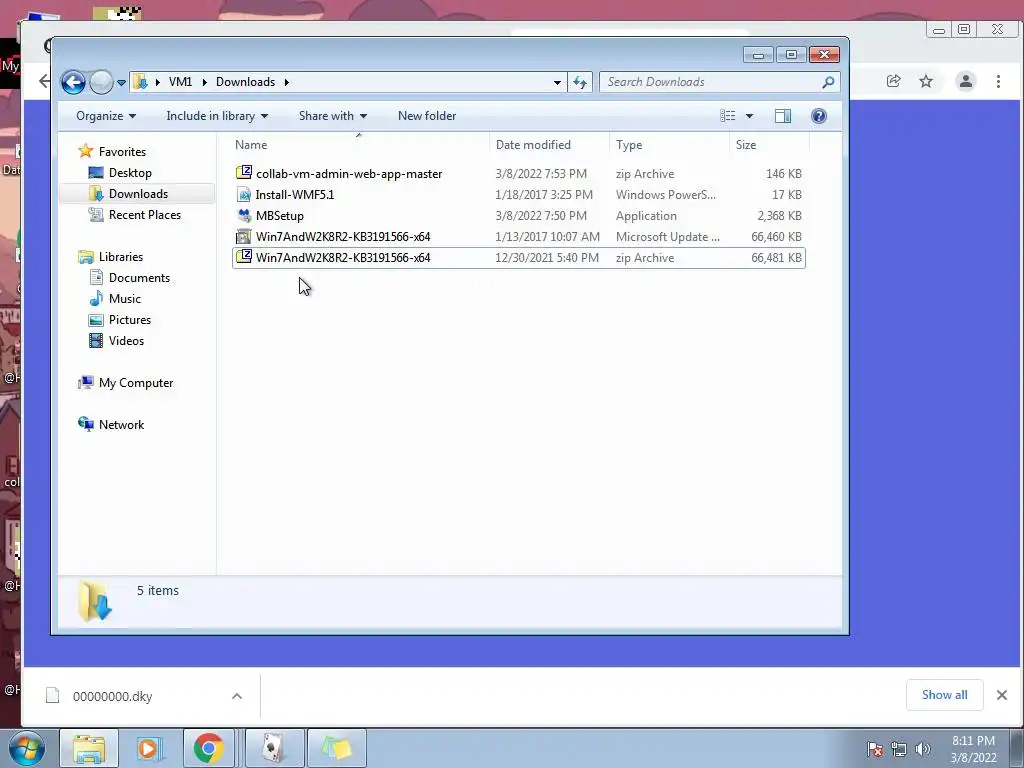This screenshot has width=1024, height=768.
Task: Refresh the Downloads folder view
Action: click(580, 82)
